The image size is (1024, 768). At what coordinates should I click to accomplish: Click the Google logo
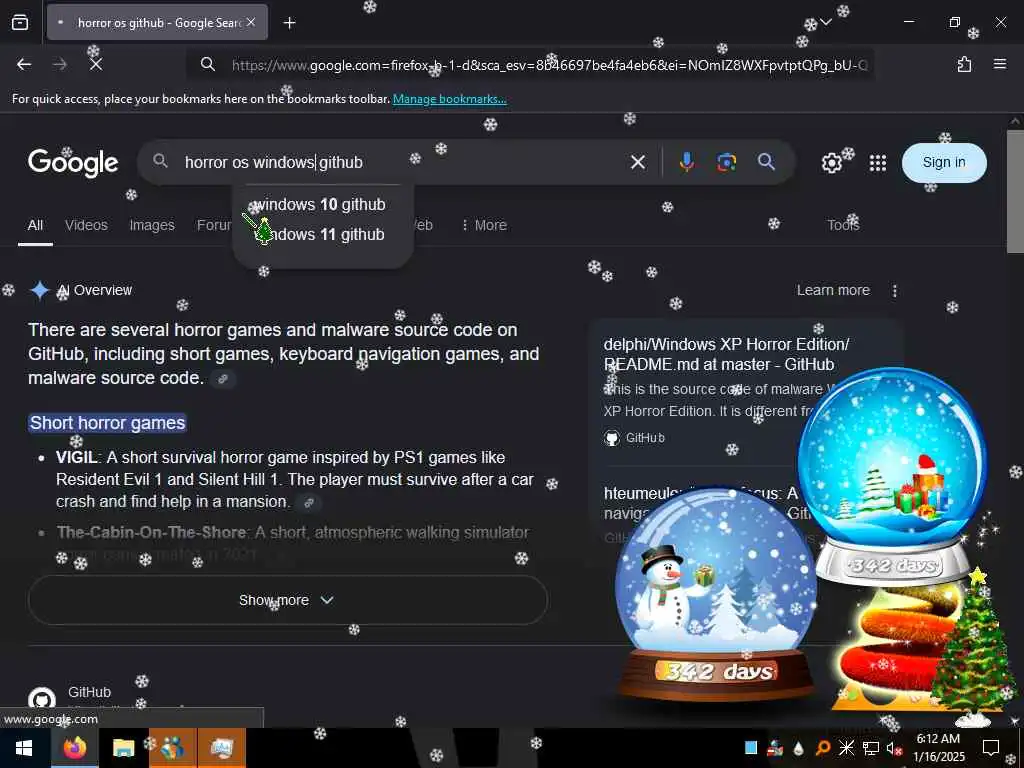click(x=73, y=163)
